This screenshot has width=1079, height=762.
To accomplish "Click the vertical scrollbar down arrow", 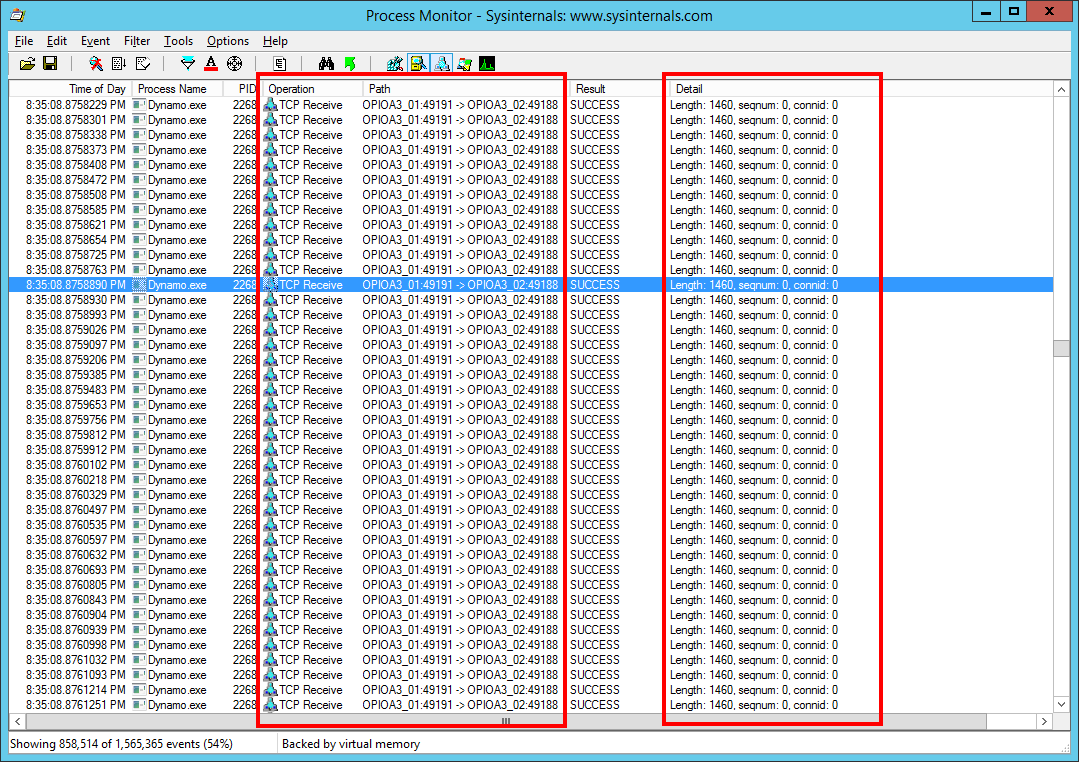I will click(x=1061, y=704).
